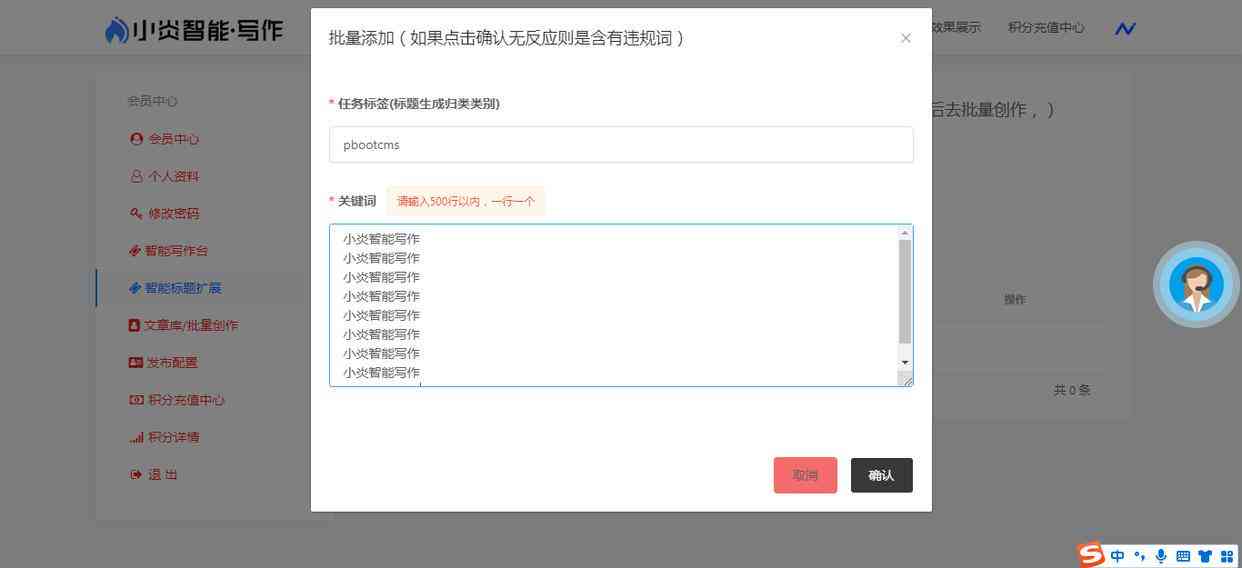Click the 小炎智能写作 flame logo
The height and width of the screenshot is (568, 1242).
tap(116, 30)
